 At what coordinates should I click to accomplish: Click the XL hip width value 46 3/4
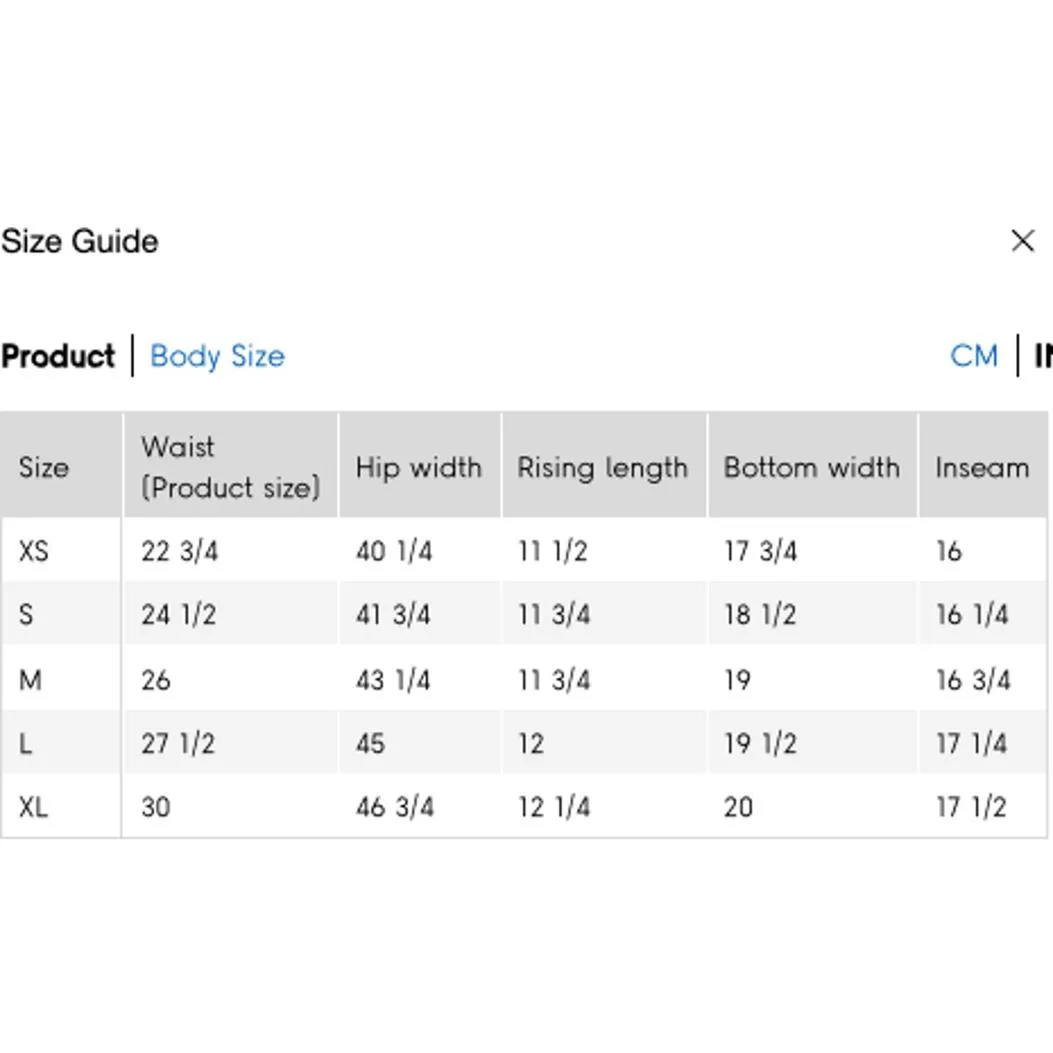(x=395, y=806)
